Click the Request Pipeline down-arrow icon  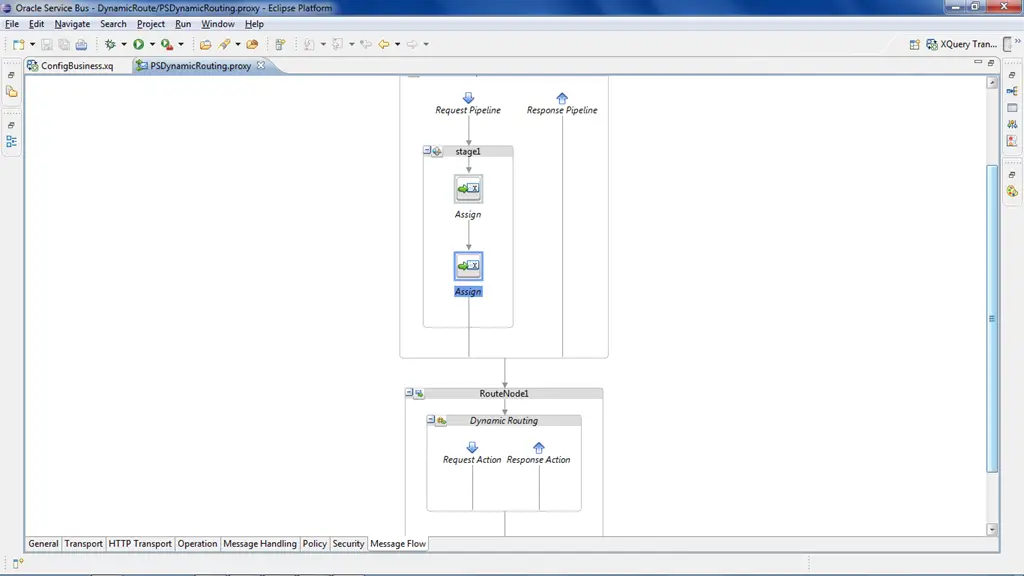468,98
